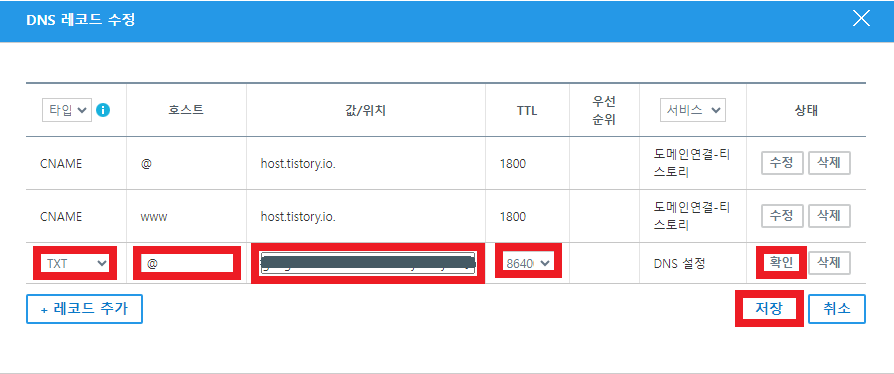This screenshot has height=374, width=894.
Task: Click the 값/위치 column header
Action: click(x=366, y=111)
